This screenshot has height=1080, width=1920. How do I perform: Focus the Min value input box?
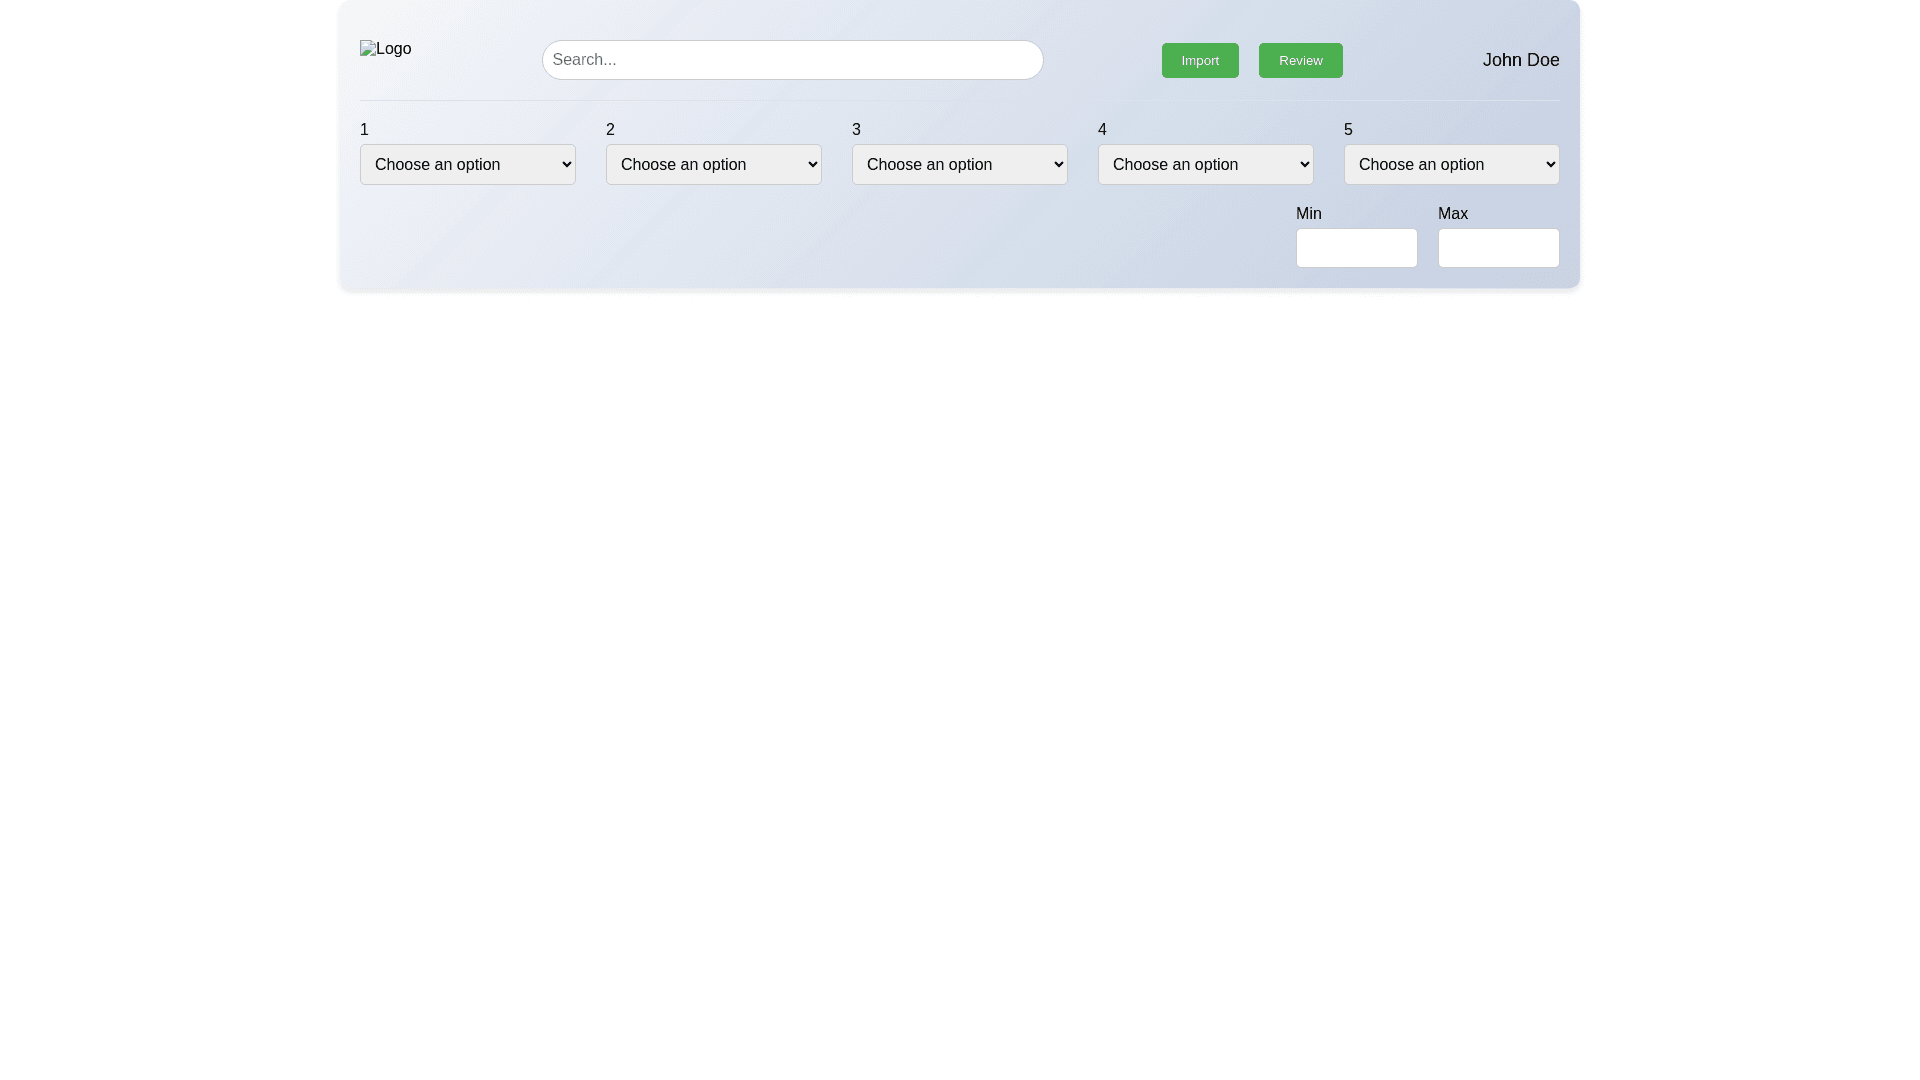(1356, 248)
